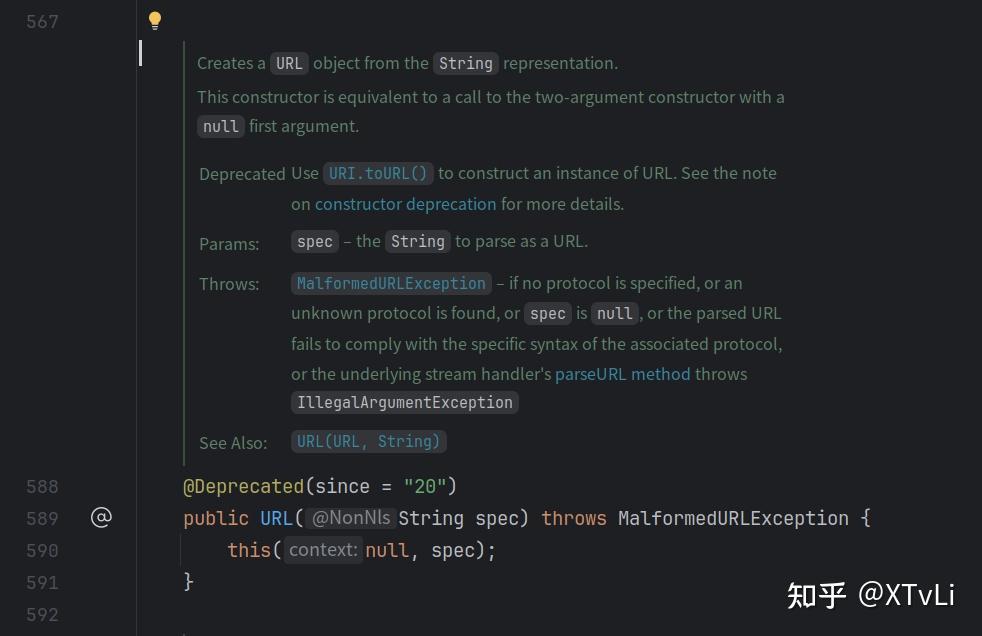982x636 pixels.
Task: Click the @ annotation gutter icon beside line 589
Action: [x=101, y=518]
